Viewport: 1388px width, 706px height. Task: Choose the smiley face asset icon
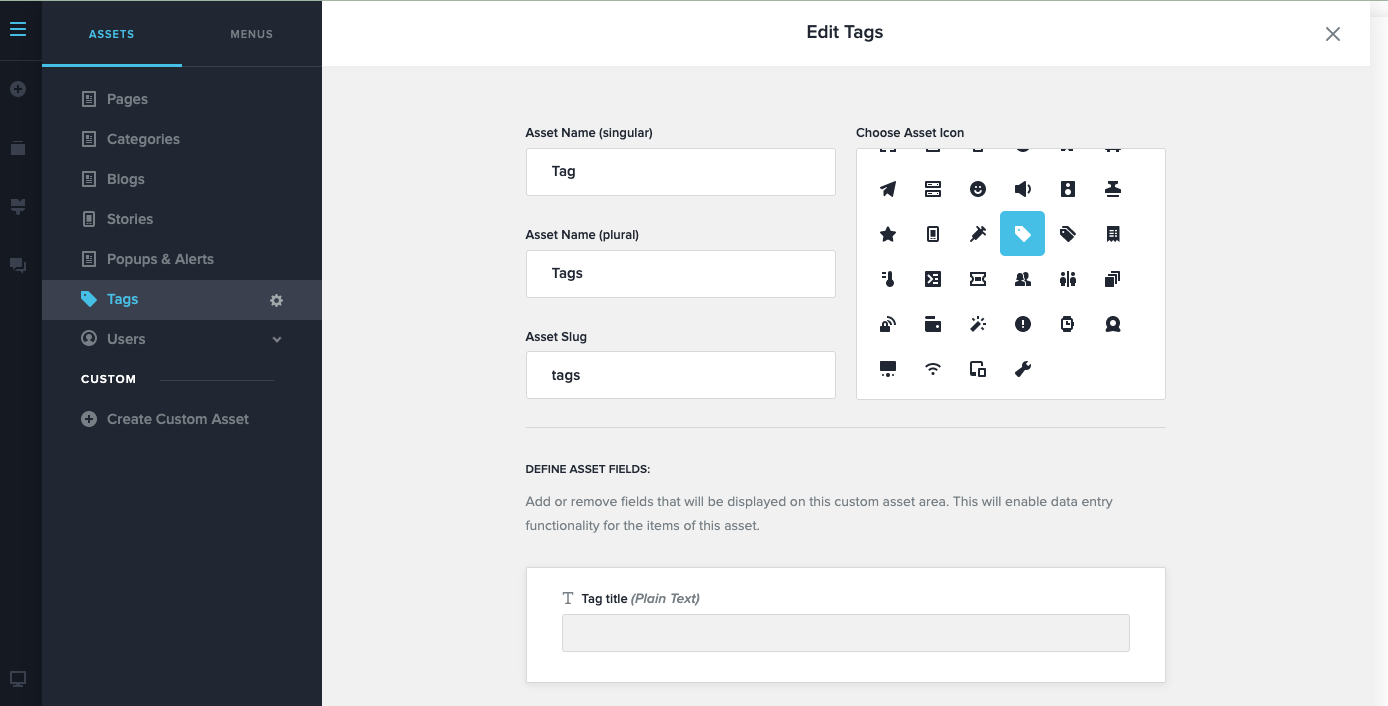point(978,189)
